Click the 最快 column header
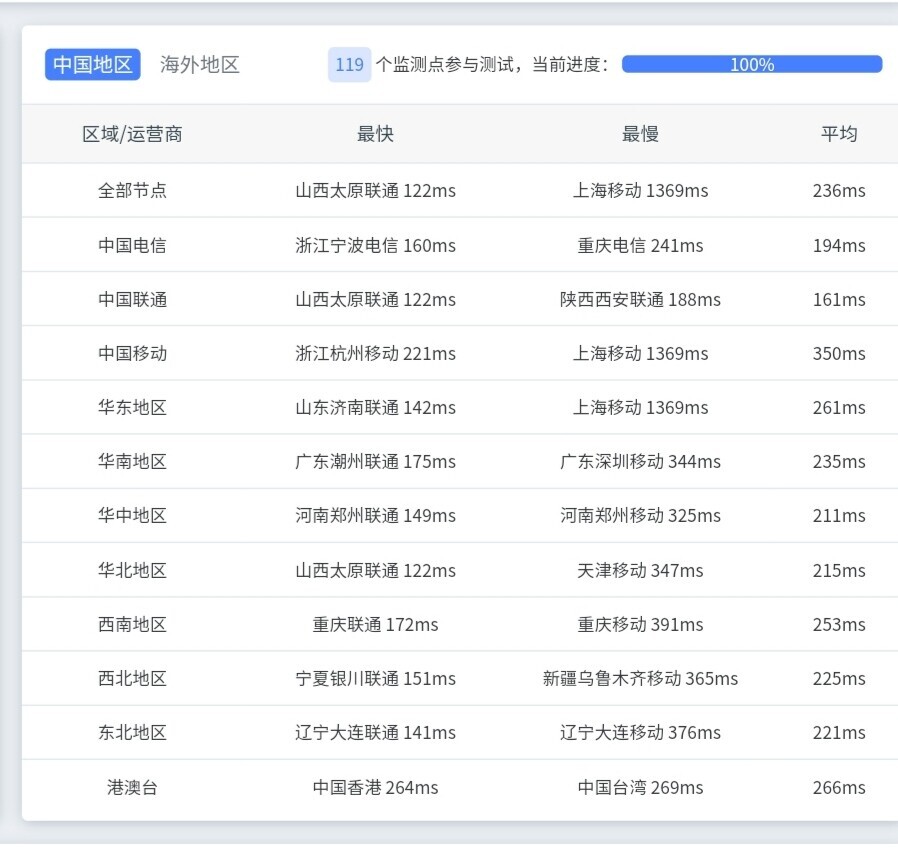Viewport: 898px width, 848px height. click(x=375, y=134)
